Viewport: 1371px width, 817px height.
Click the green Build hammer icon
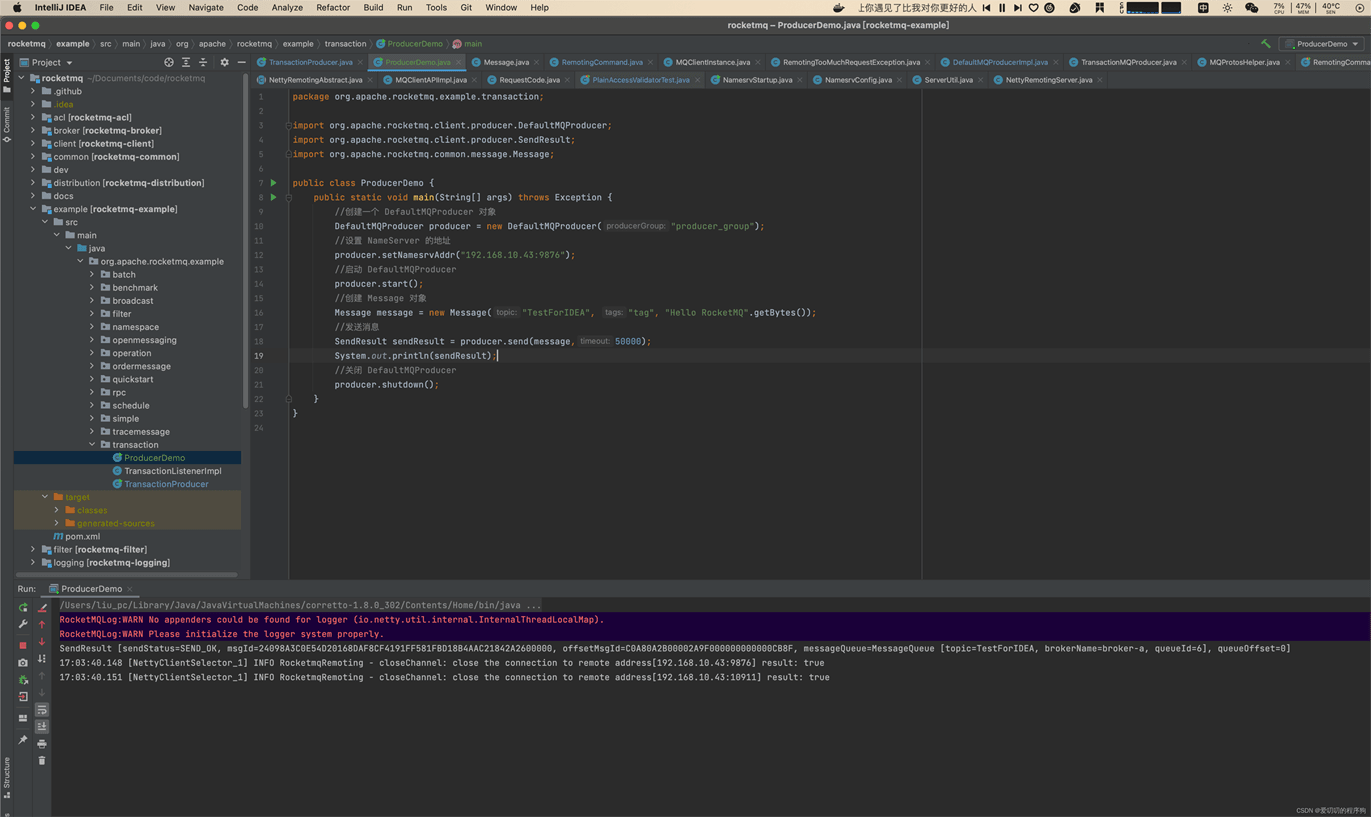pos(1265,44)
